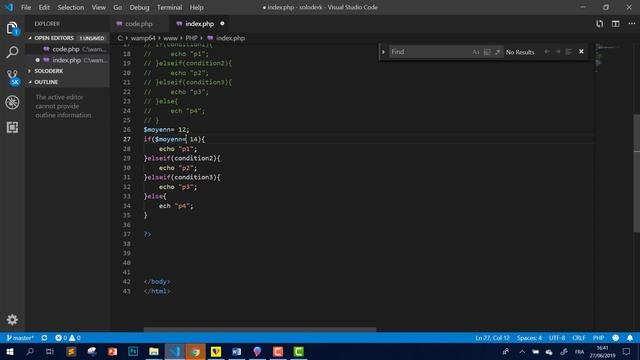Viewport: 640px width, 360px height.
Task: Open the Edit menu
Action: point(44,7)
